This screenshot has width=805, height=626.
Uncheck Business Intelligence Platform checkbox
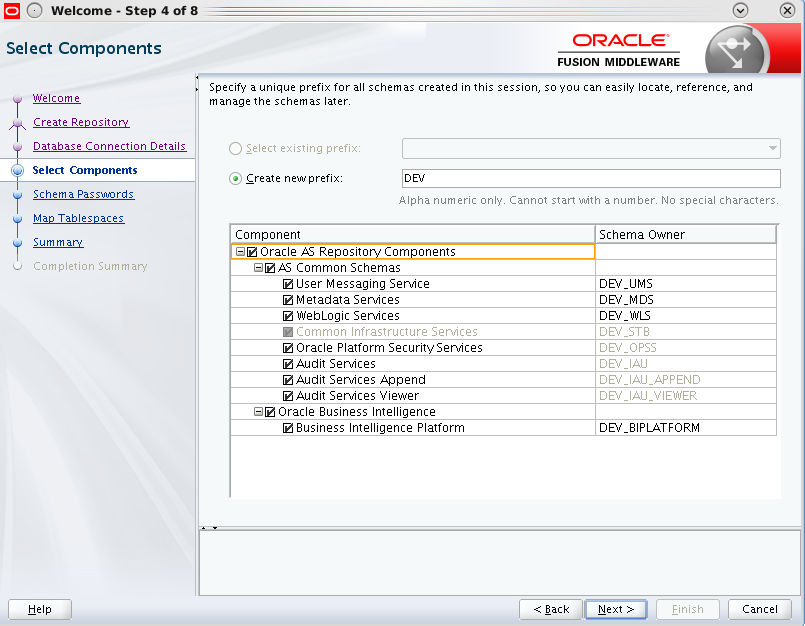click(288, 428)
